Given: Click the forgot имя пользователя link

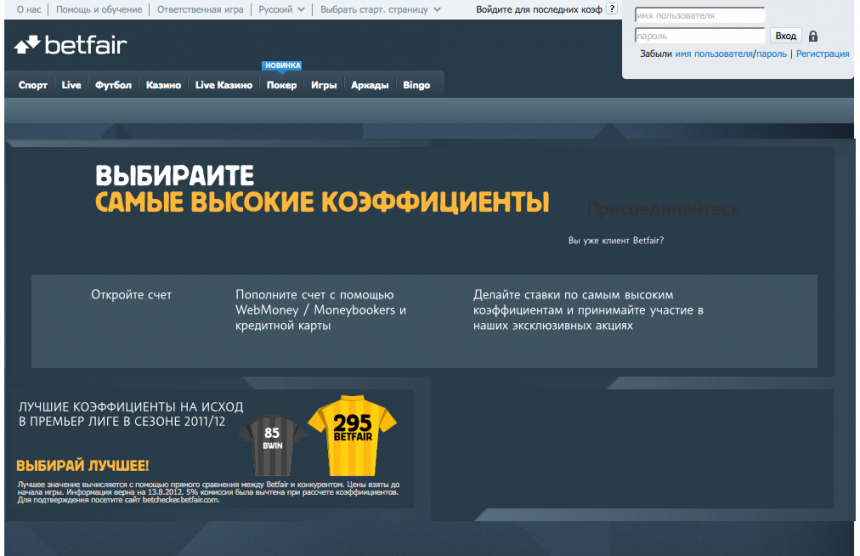Looking at the screenshot, I should click(x=713, y=54).
